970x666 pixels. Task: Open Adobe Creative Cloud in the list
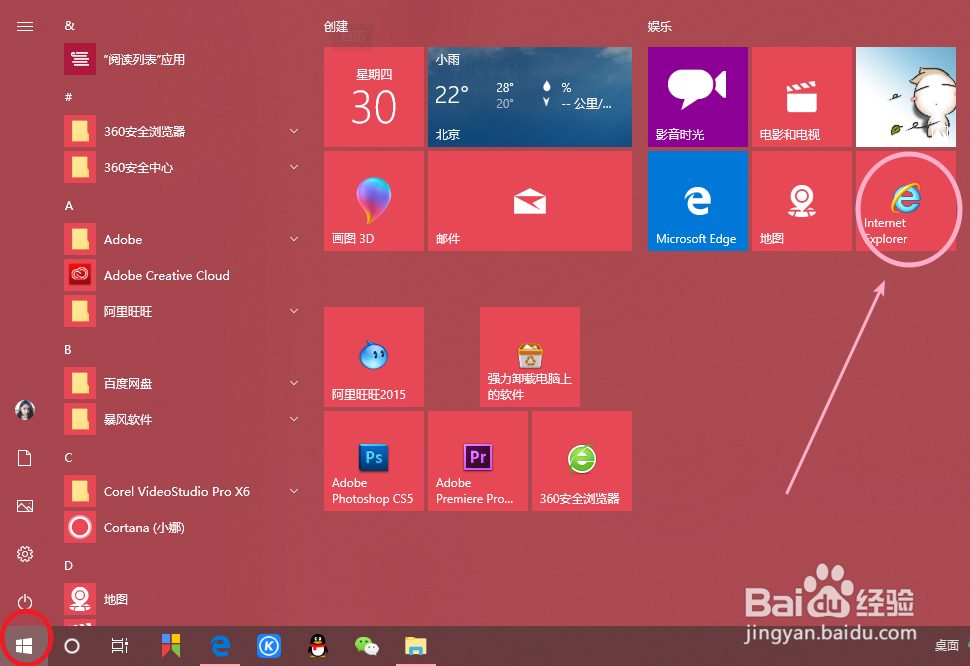click(184, 275)
